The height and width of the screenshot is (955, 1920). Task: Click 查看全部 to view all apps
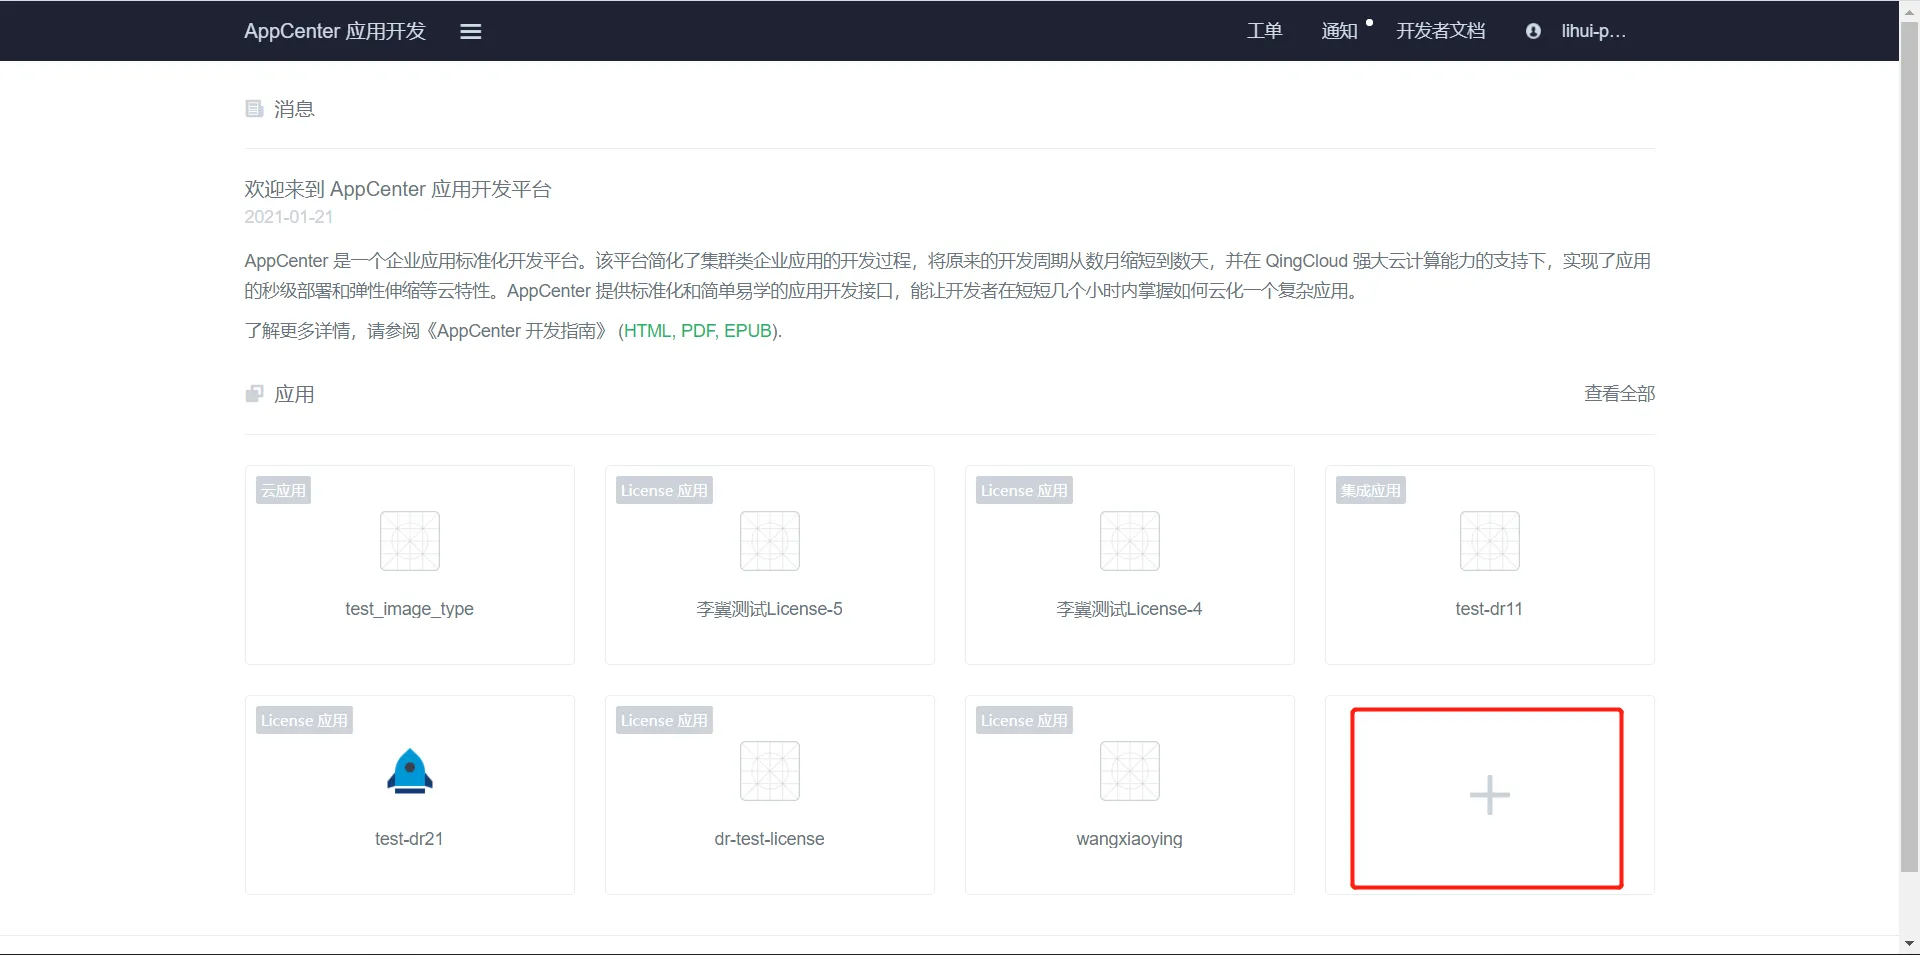pos(1620,394)
